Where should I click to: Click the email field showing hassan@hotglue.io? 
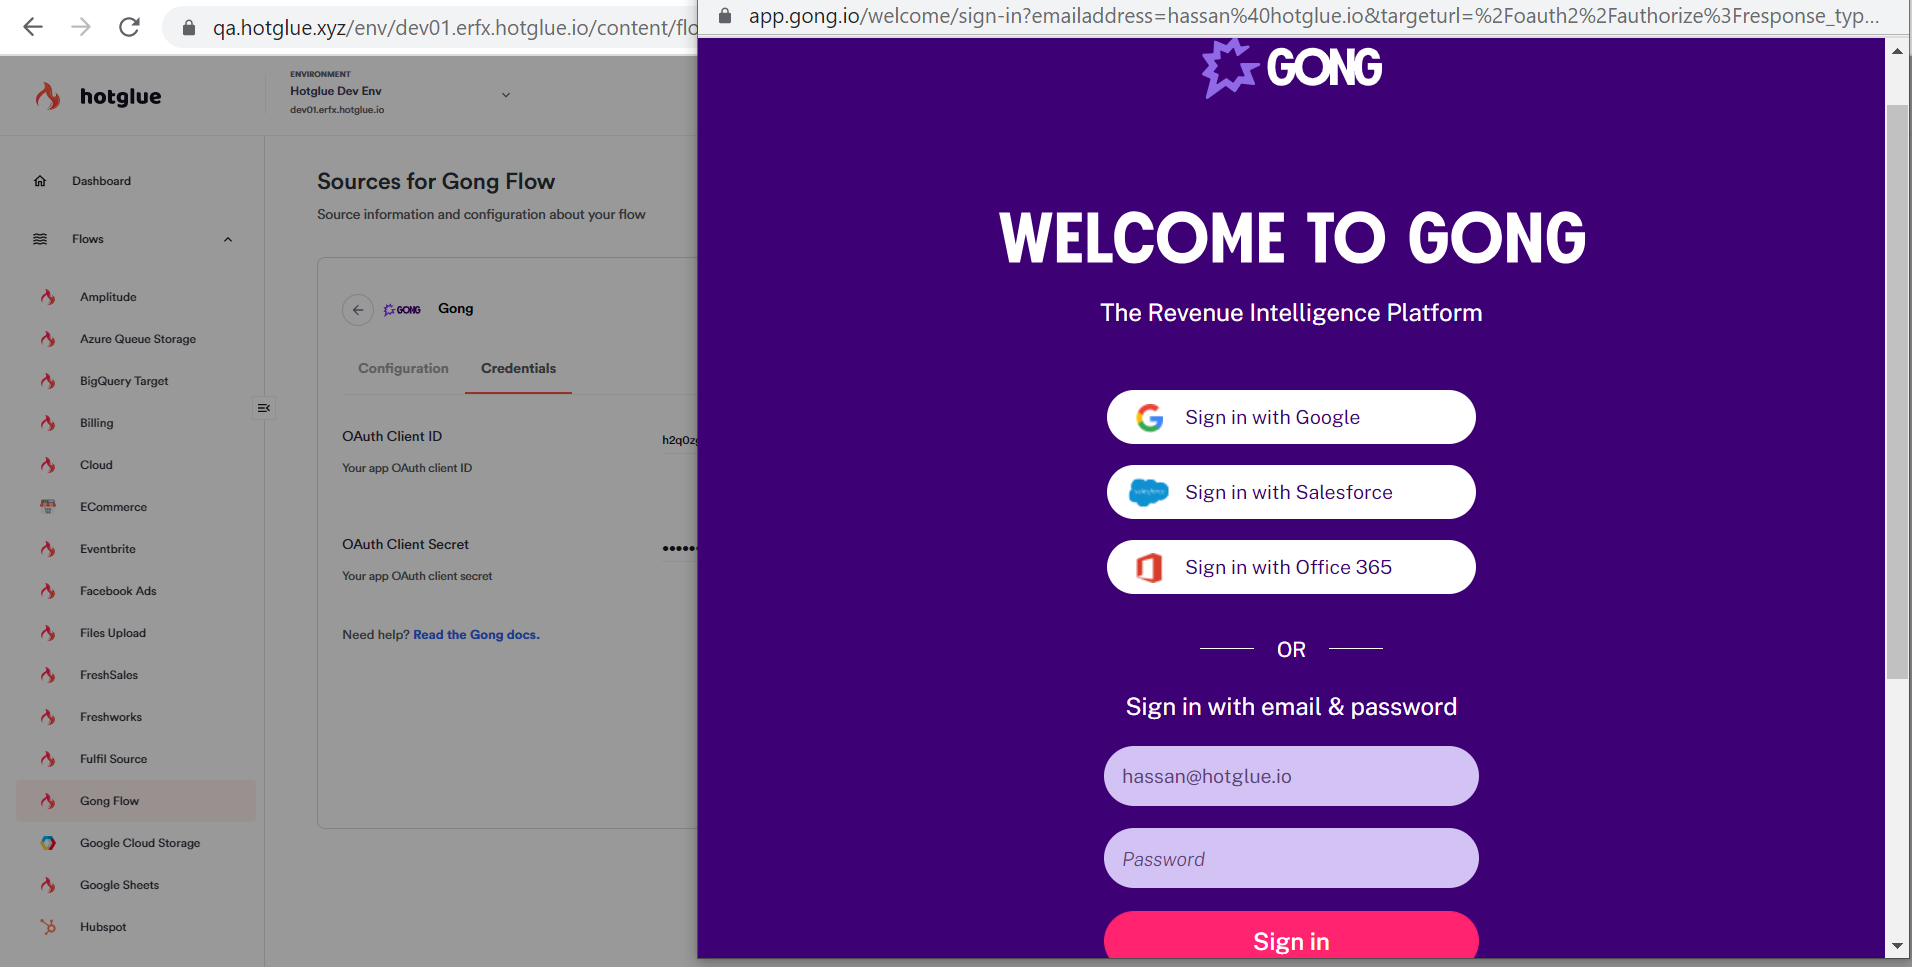pos(1291,776)
